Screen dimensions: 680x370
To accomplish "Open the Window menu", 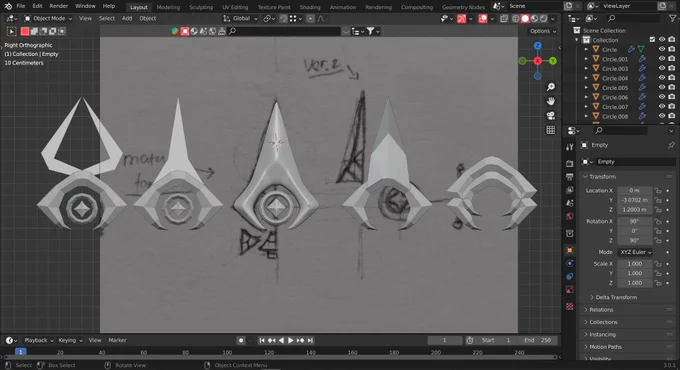I will 85,6.
